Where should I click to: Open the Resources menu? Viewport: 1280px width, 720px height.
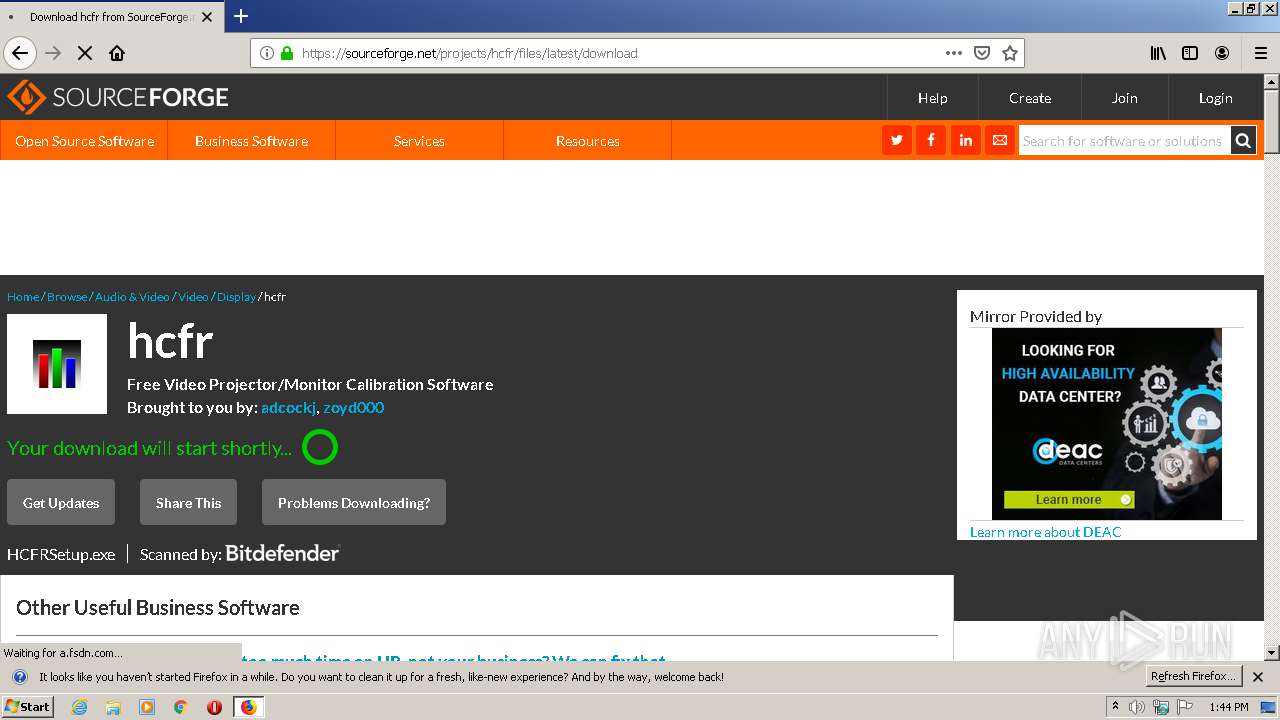click(588, 141)
